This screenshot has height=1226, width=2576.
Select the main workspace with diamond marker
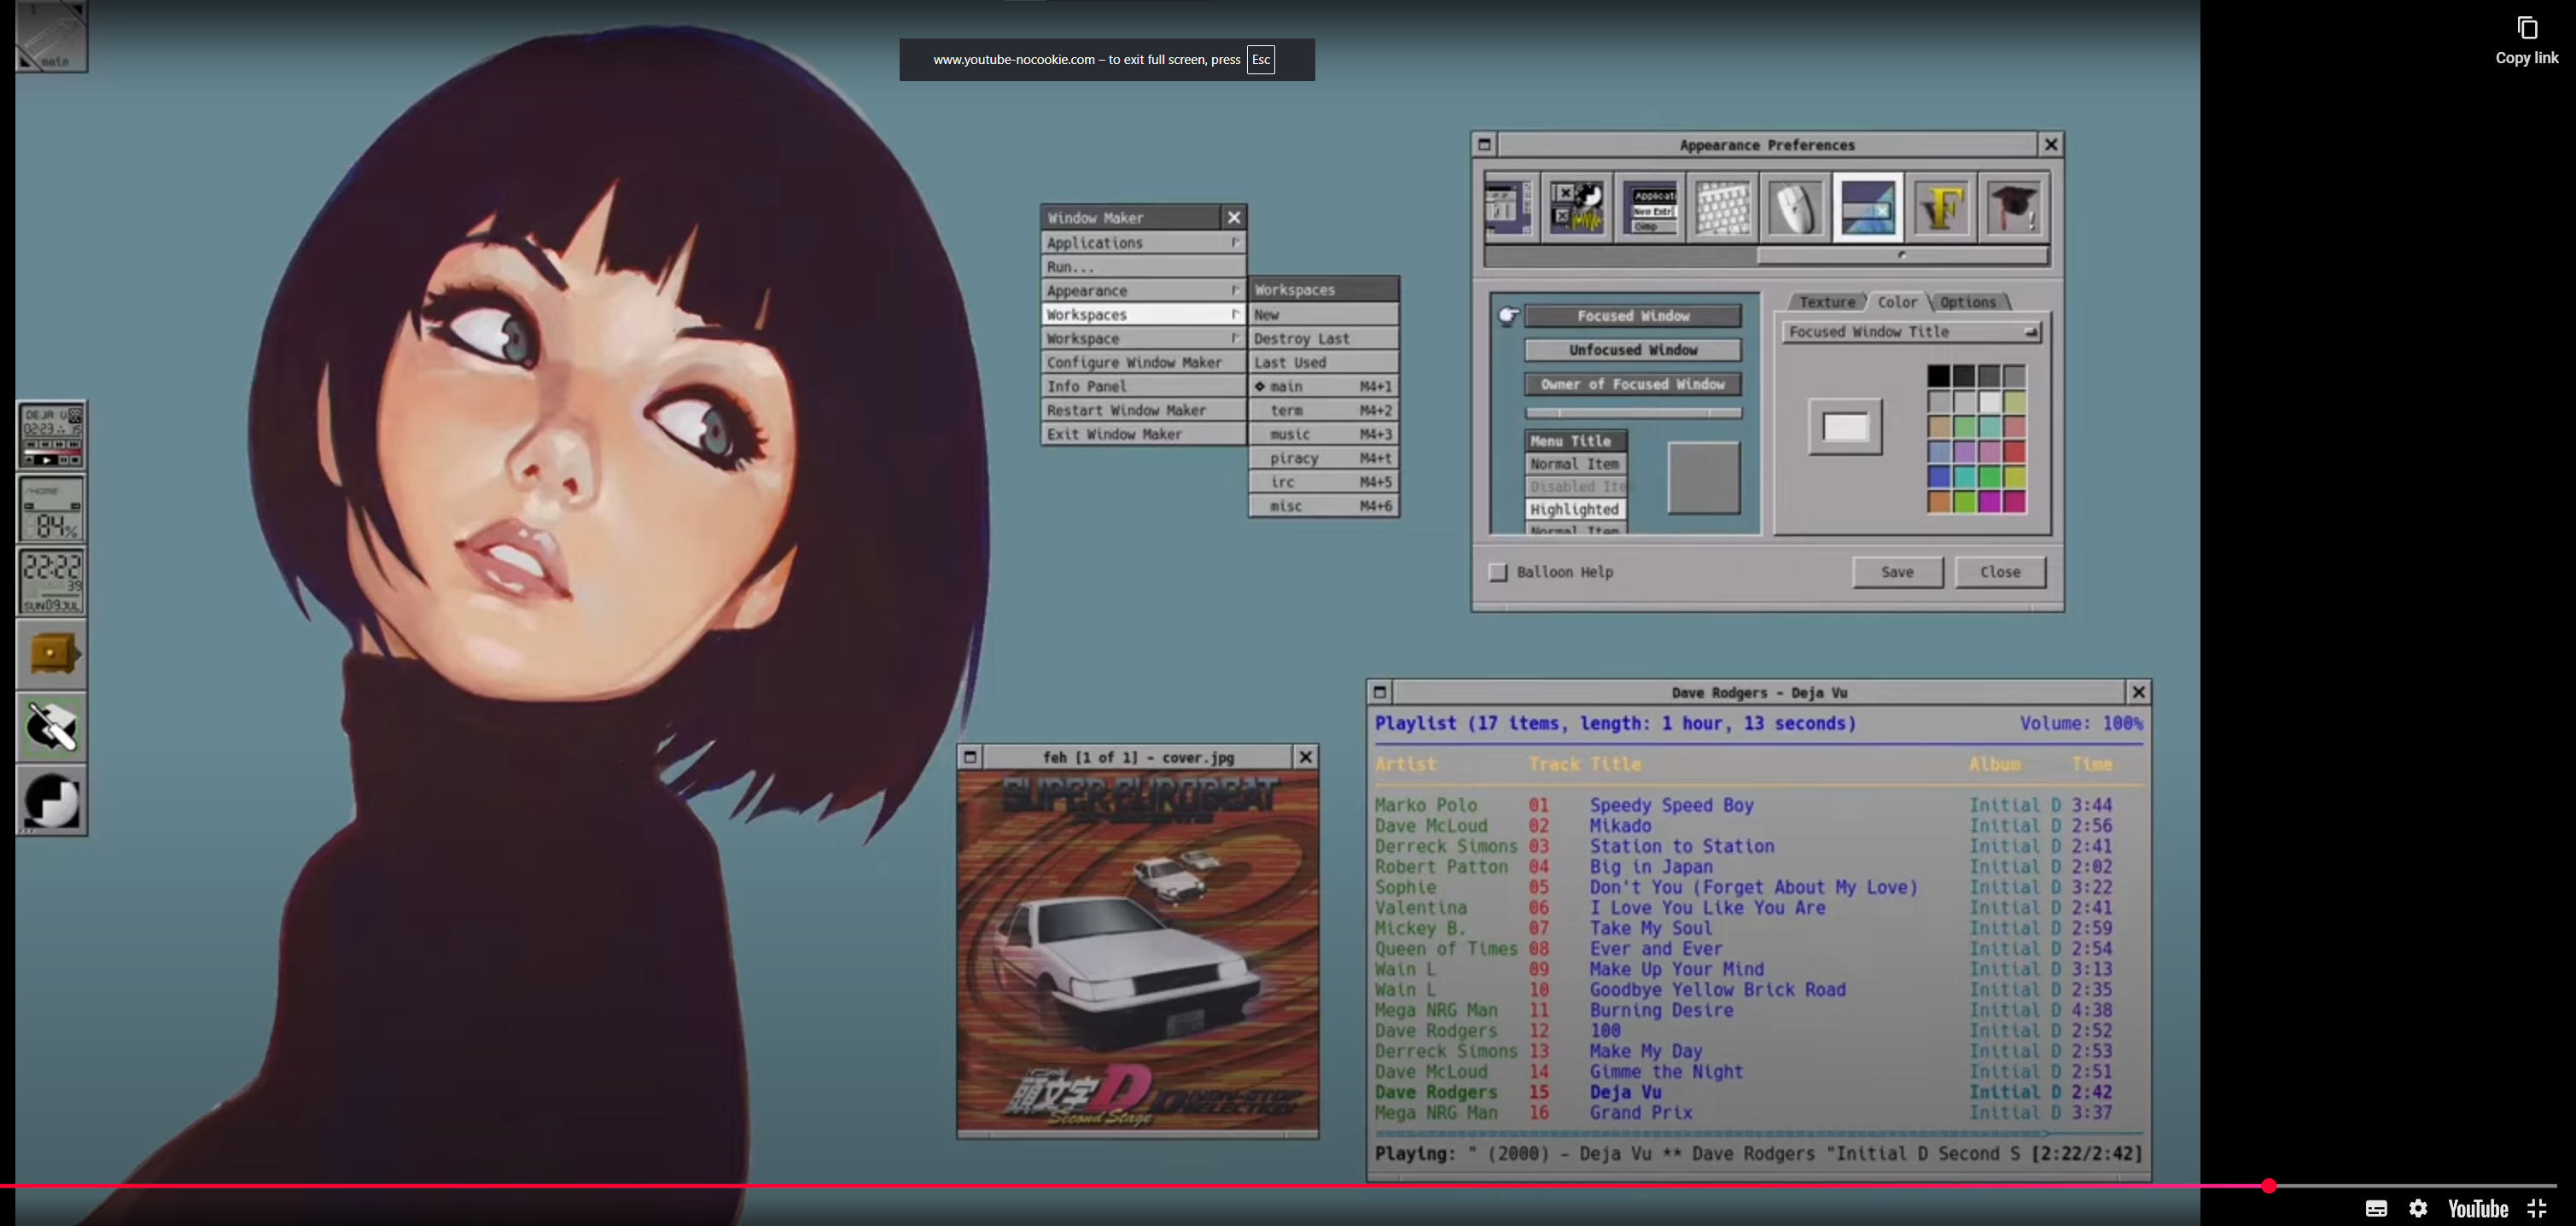tap(1323, 386)
